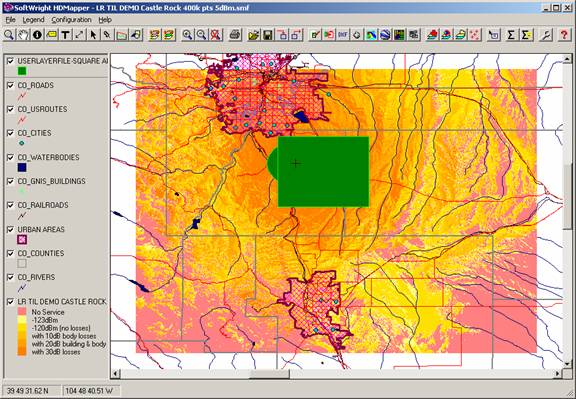This screenshot has height=399, width=576.
Task: Toggle the CO_WATERBODIES layer checkbox
Action: (10, 157)
